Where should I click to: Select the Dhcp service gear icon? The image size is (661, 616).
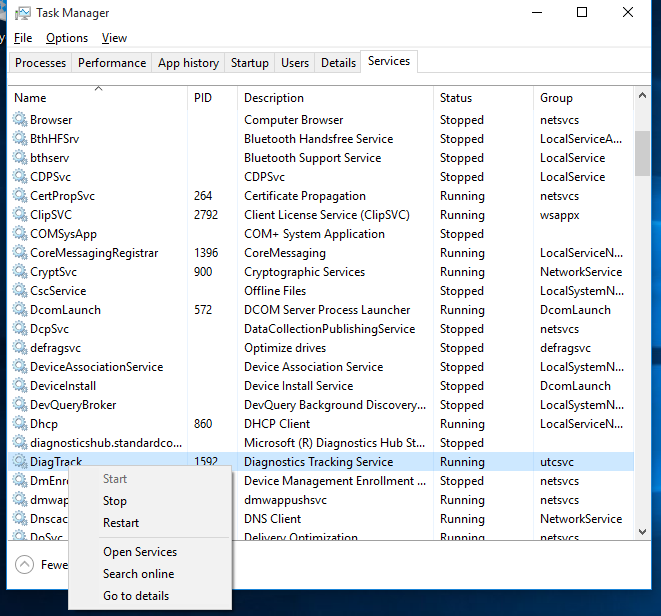coord(20,423)
